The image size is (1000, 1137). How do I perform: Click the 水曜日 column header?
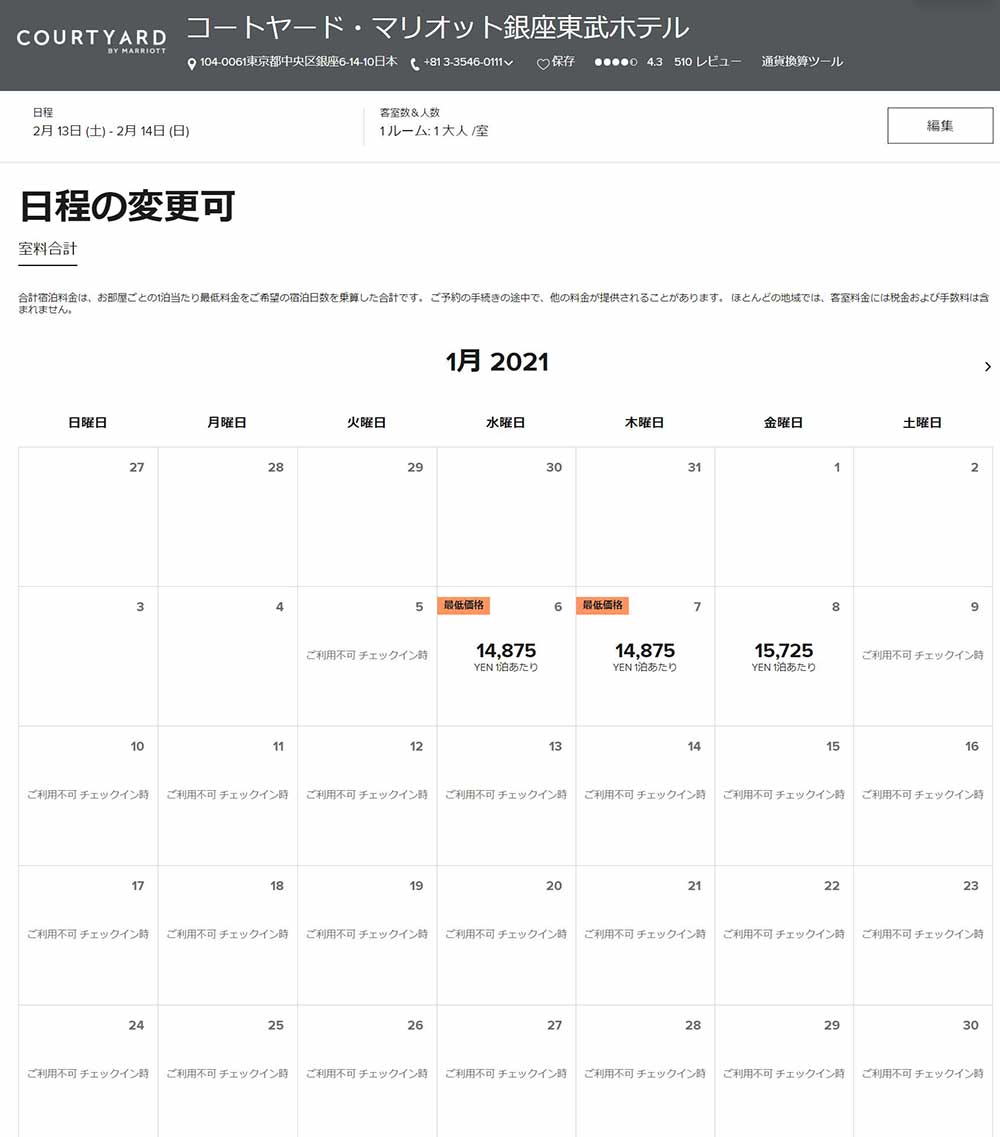pos(505,422)
